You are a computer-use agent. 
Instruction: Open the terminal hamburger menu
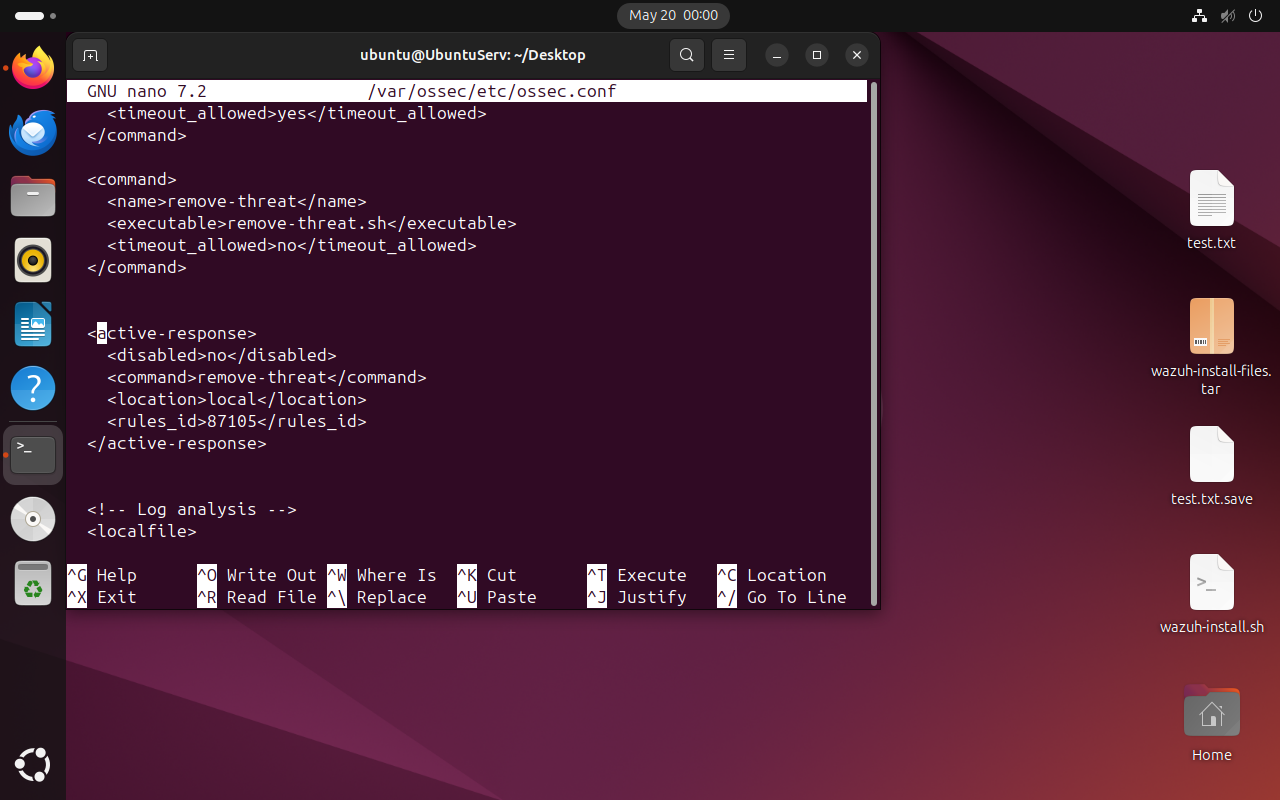[729, 55]
